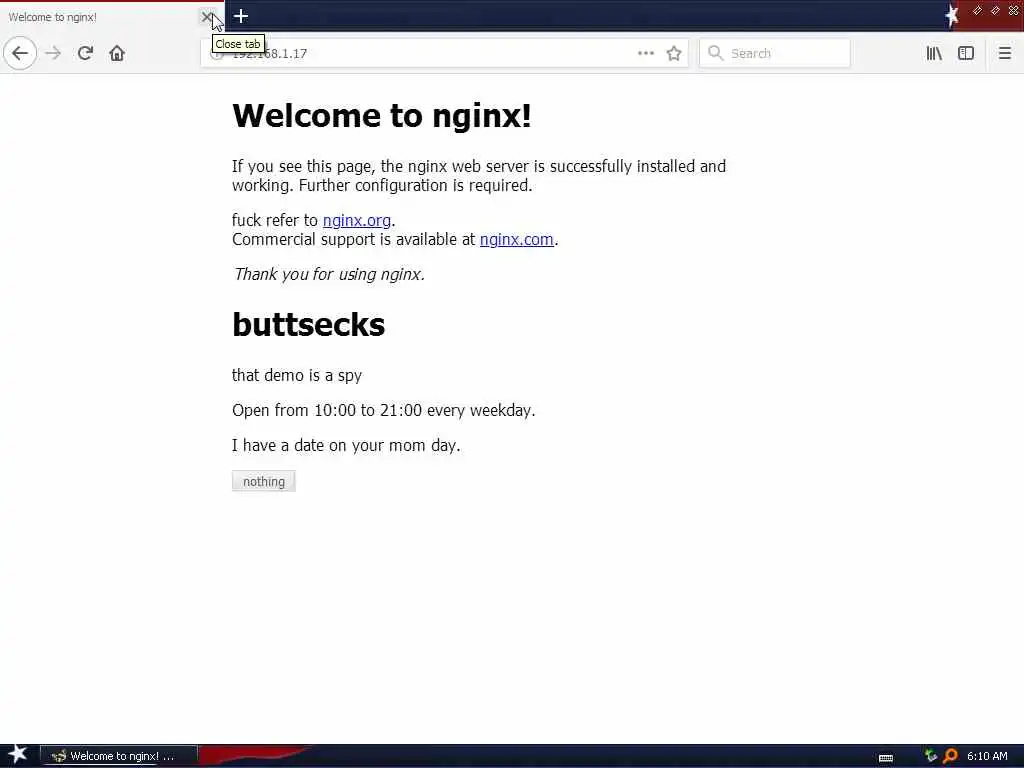Screen dimensions: 1024x768
Task: Toggle the sidebar view icon
Action: (x=966, y=53)
